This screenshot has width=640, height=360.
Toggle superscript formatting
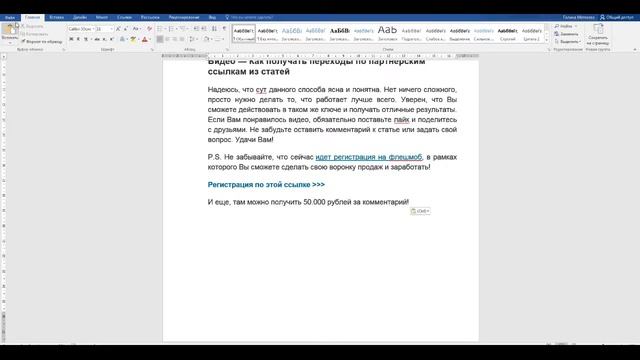[x=111, y=39]
